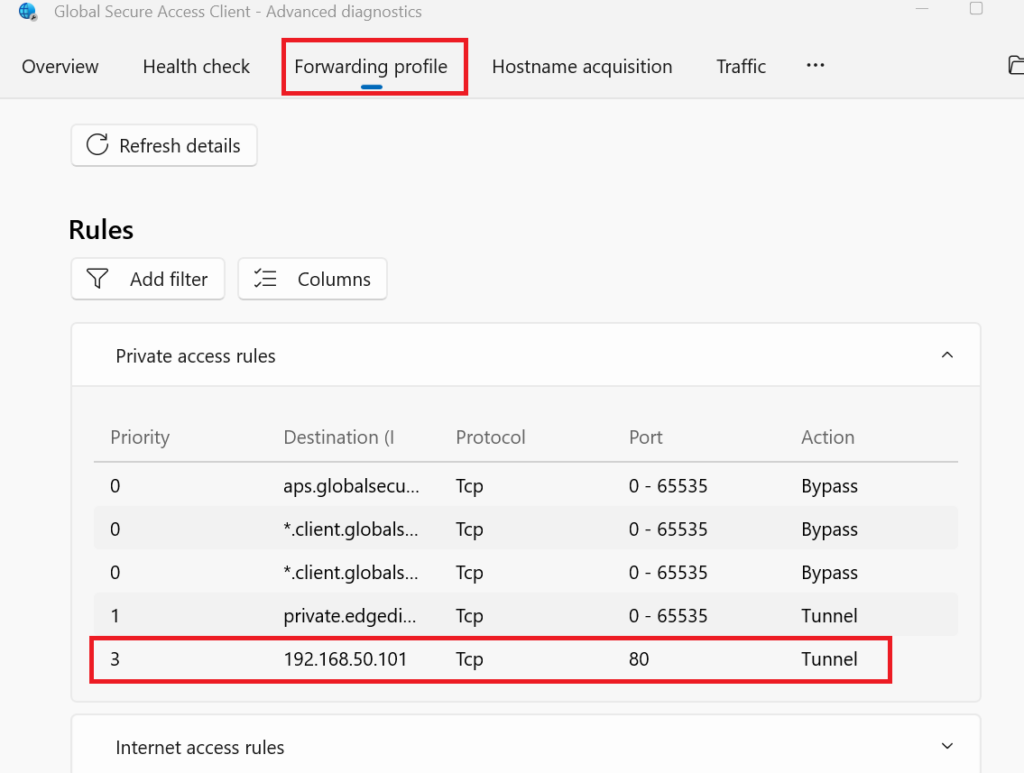This screenshot has width=1024, height=773.
Task: Sort by the Priority column header
Action: [x=140, y=437]
